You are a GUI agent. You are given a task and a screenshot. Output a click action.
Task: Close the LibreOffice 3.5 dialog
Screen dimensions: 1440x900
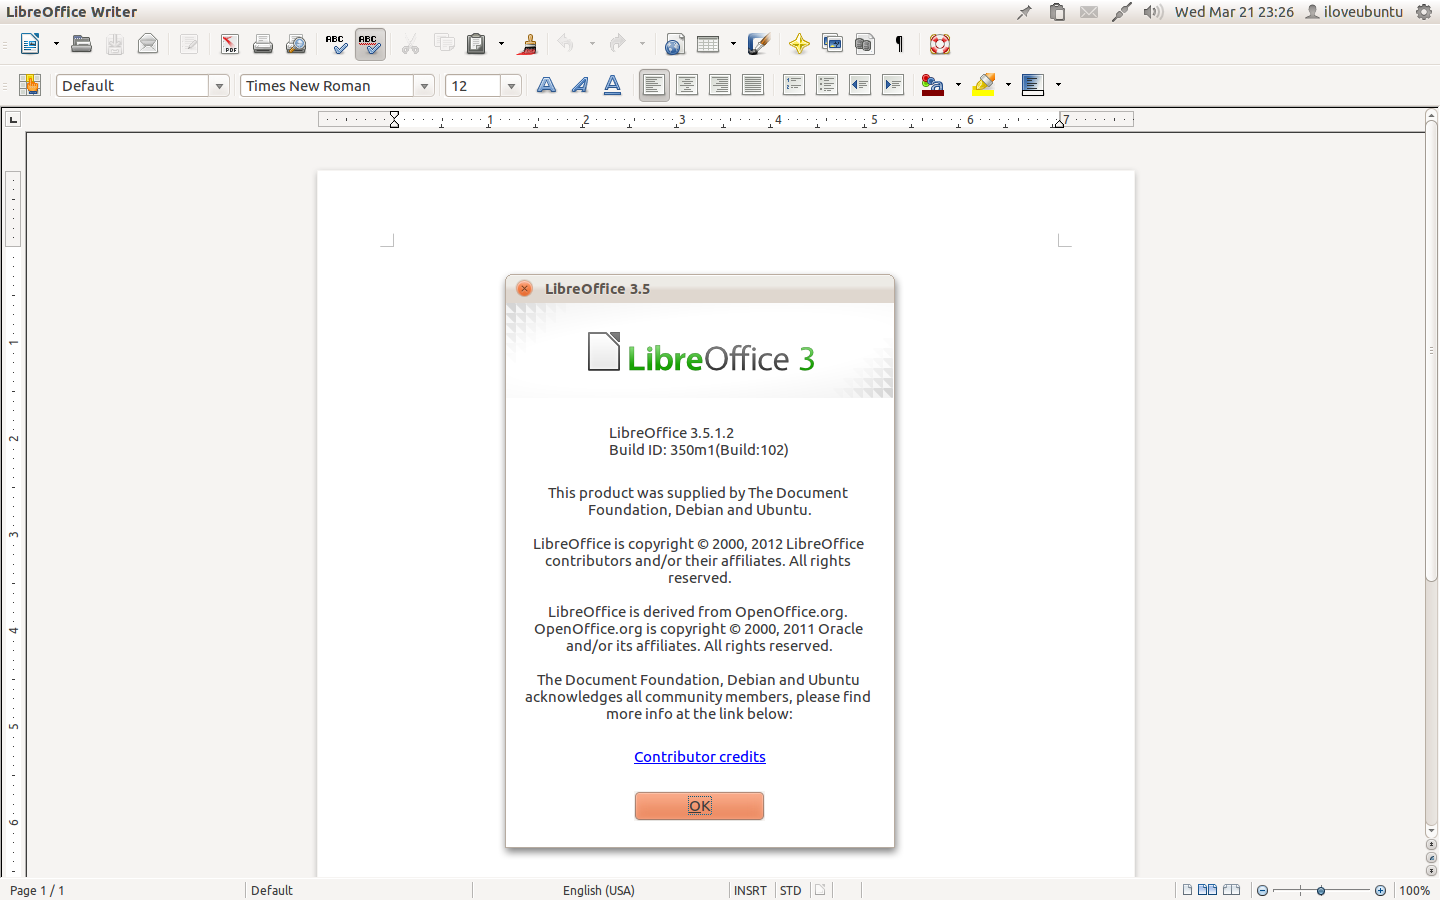click(x=524, y=289)
